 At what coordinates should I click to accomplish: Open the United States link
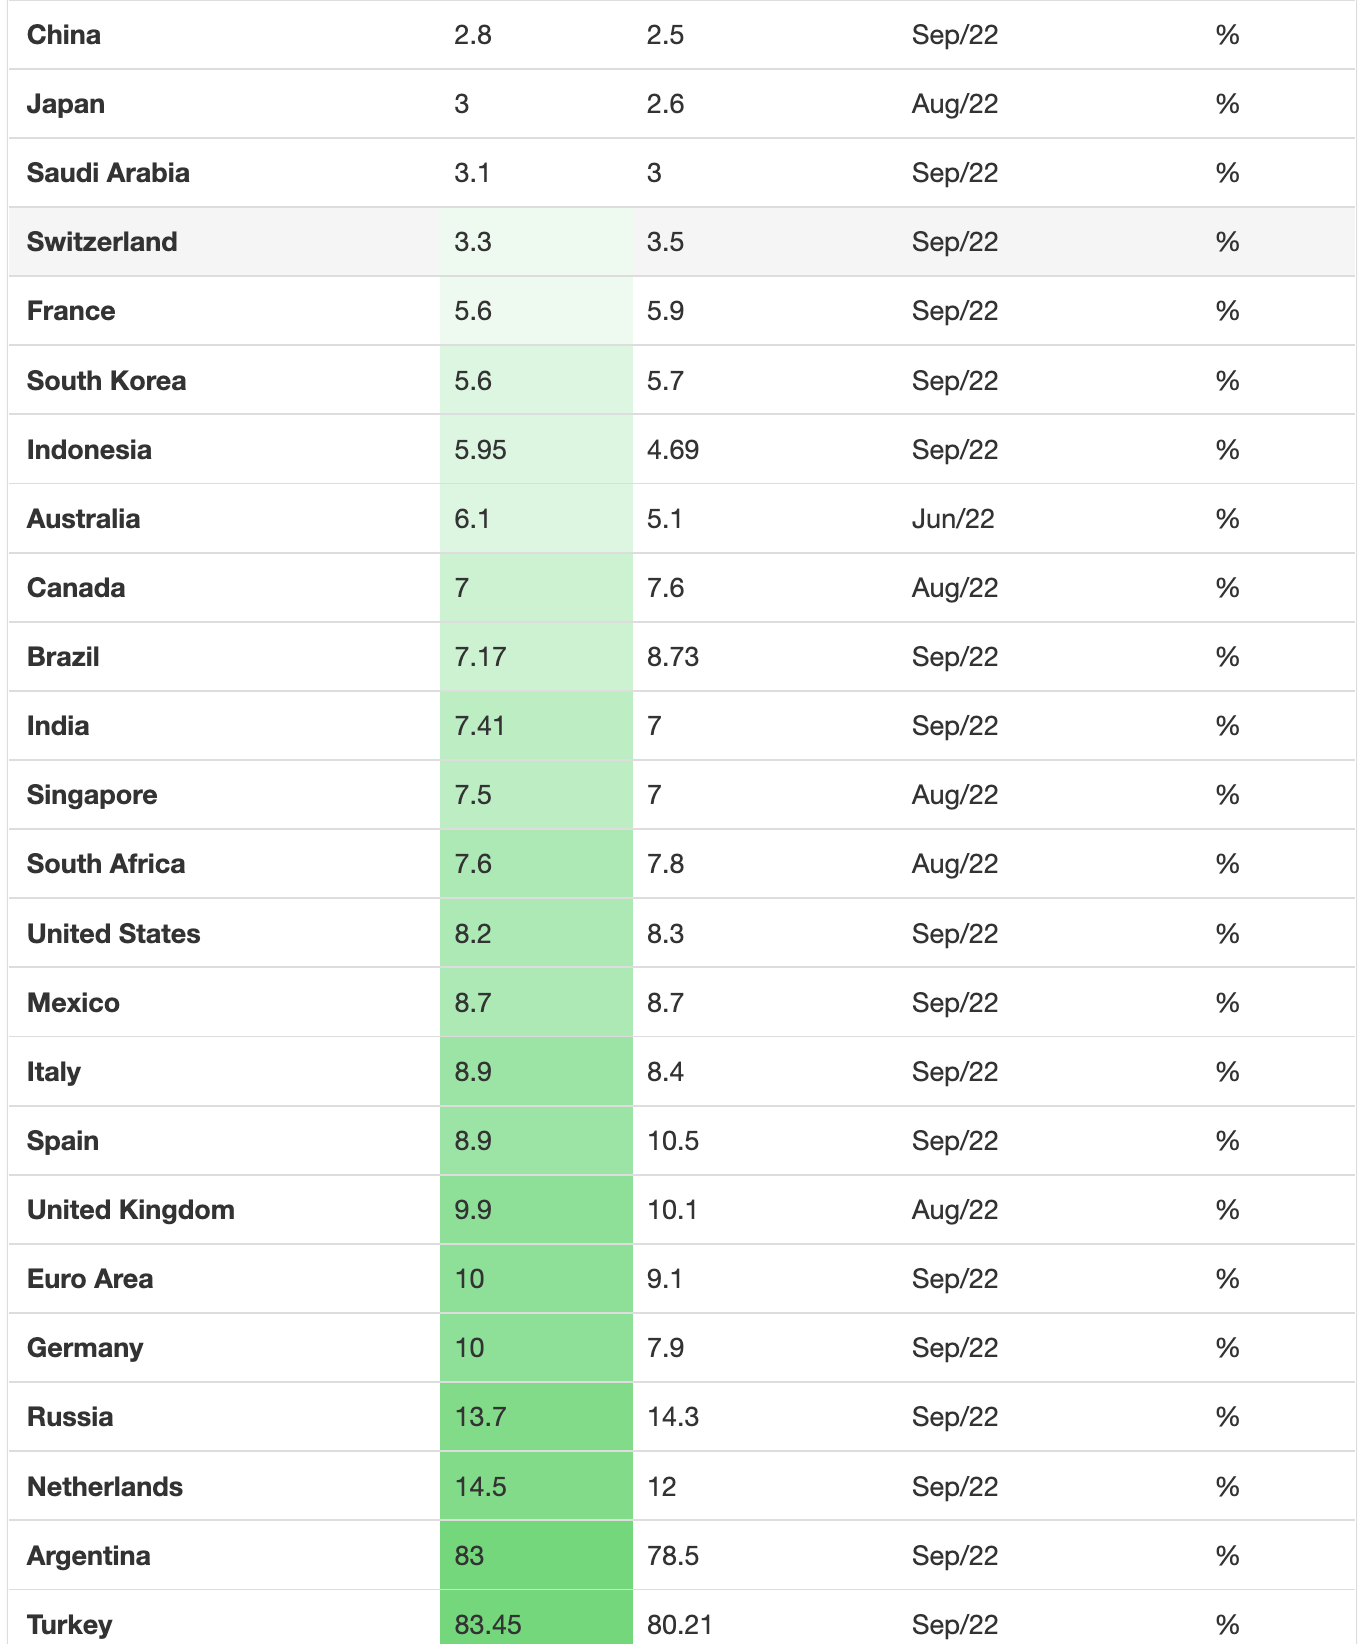point(113,934)
